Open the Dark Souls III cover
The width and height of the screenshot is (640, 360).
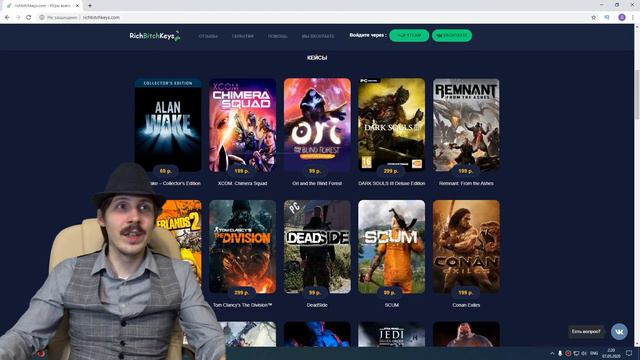click(x=391, y=125)
